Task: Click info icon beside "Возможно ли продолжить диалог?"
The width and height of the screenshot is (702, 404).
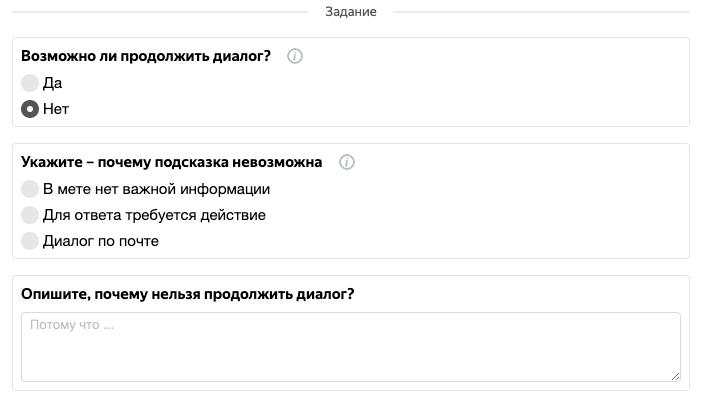Action: click(x=295, y=56)
